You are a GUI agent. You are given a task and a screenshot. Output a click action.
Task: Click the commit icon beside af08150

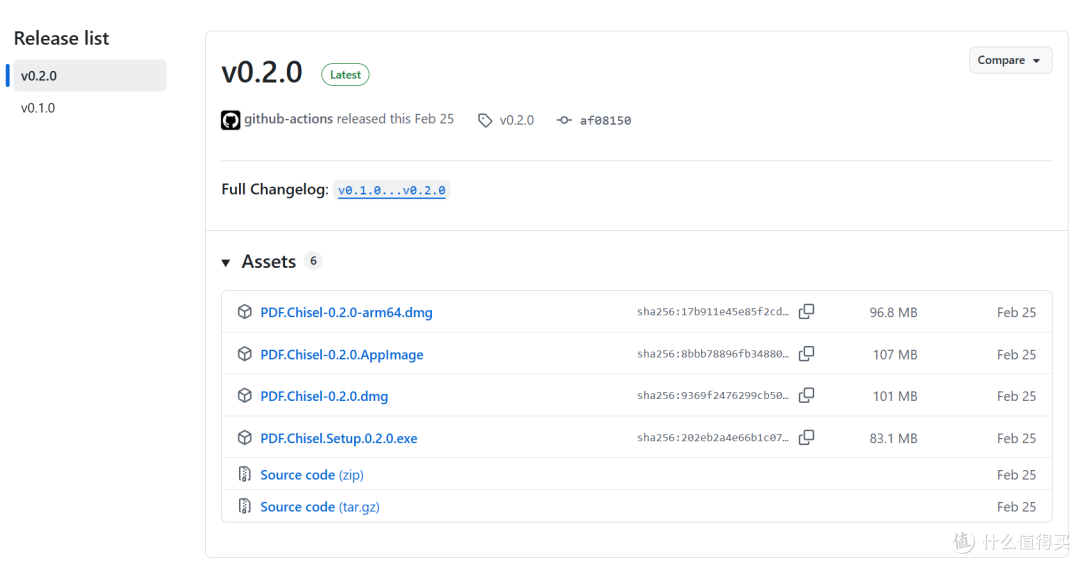click(x=564, y=121)
